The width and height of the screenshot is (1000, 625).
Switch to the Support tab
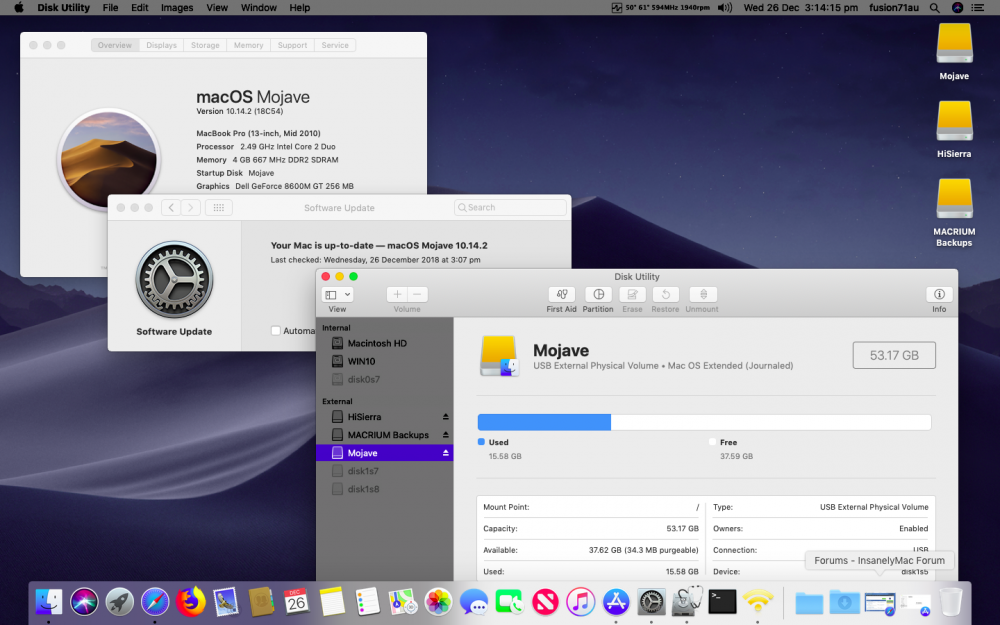click(293, 45)
